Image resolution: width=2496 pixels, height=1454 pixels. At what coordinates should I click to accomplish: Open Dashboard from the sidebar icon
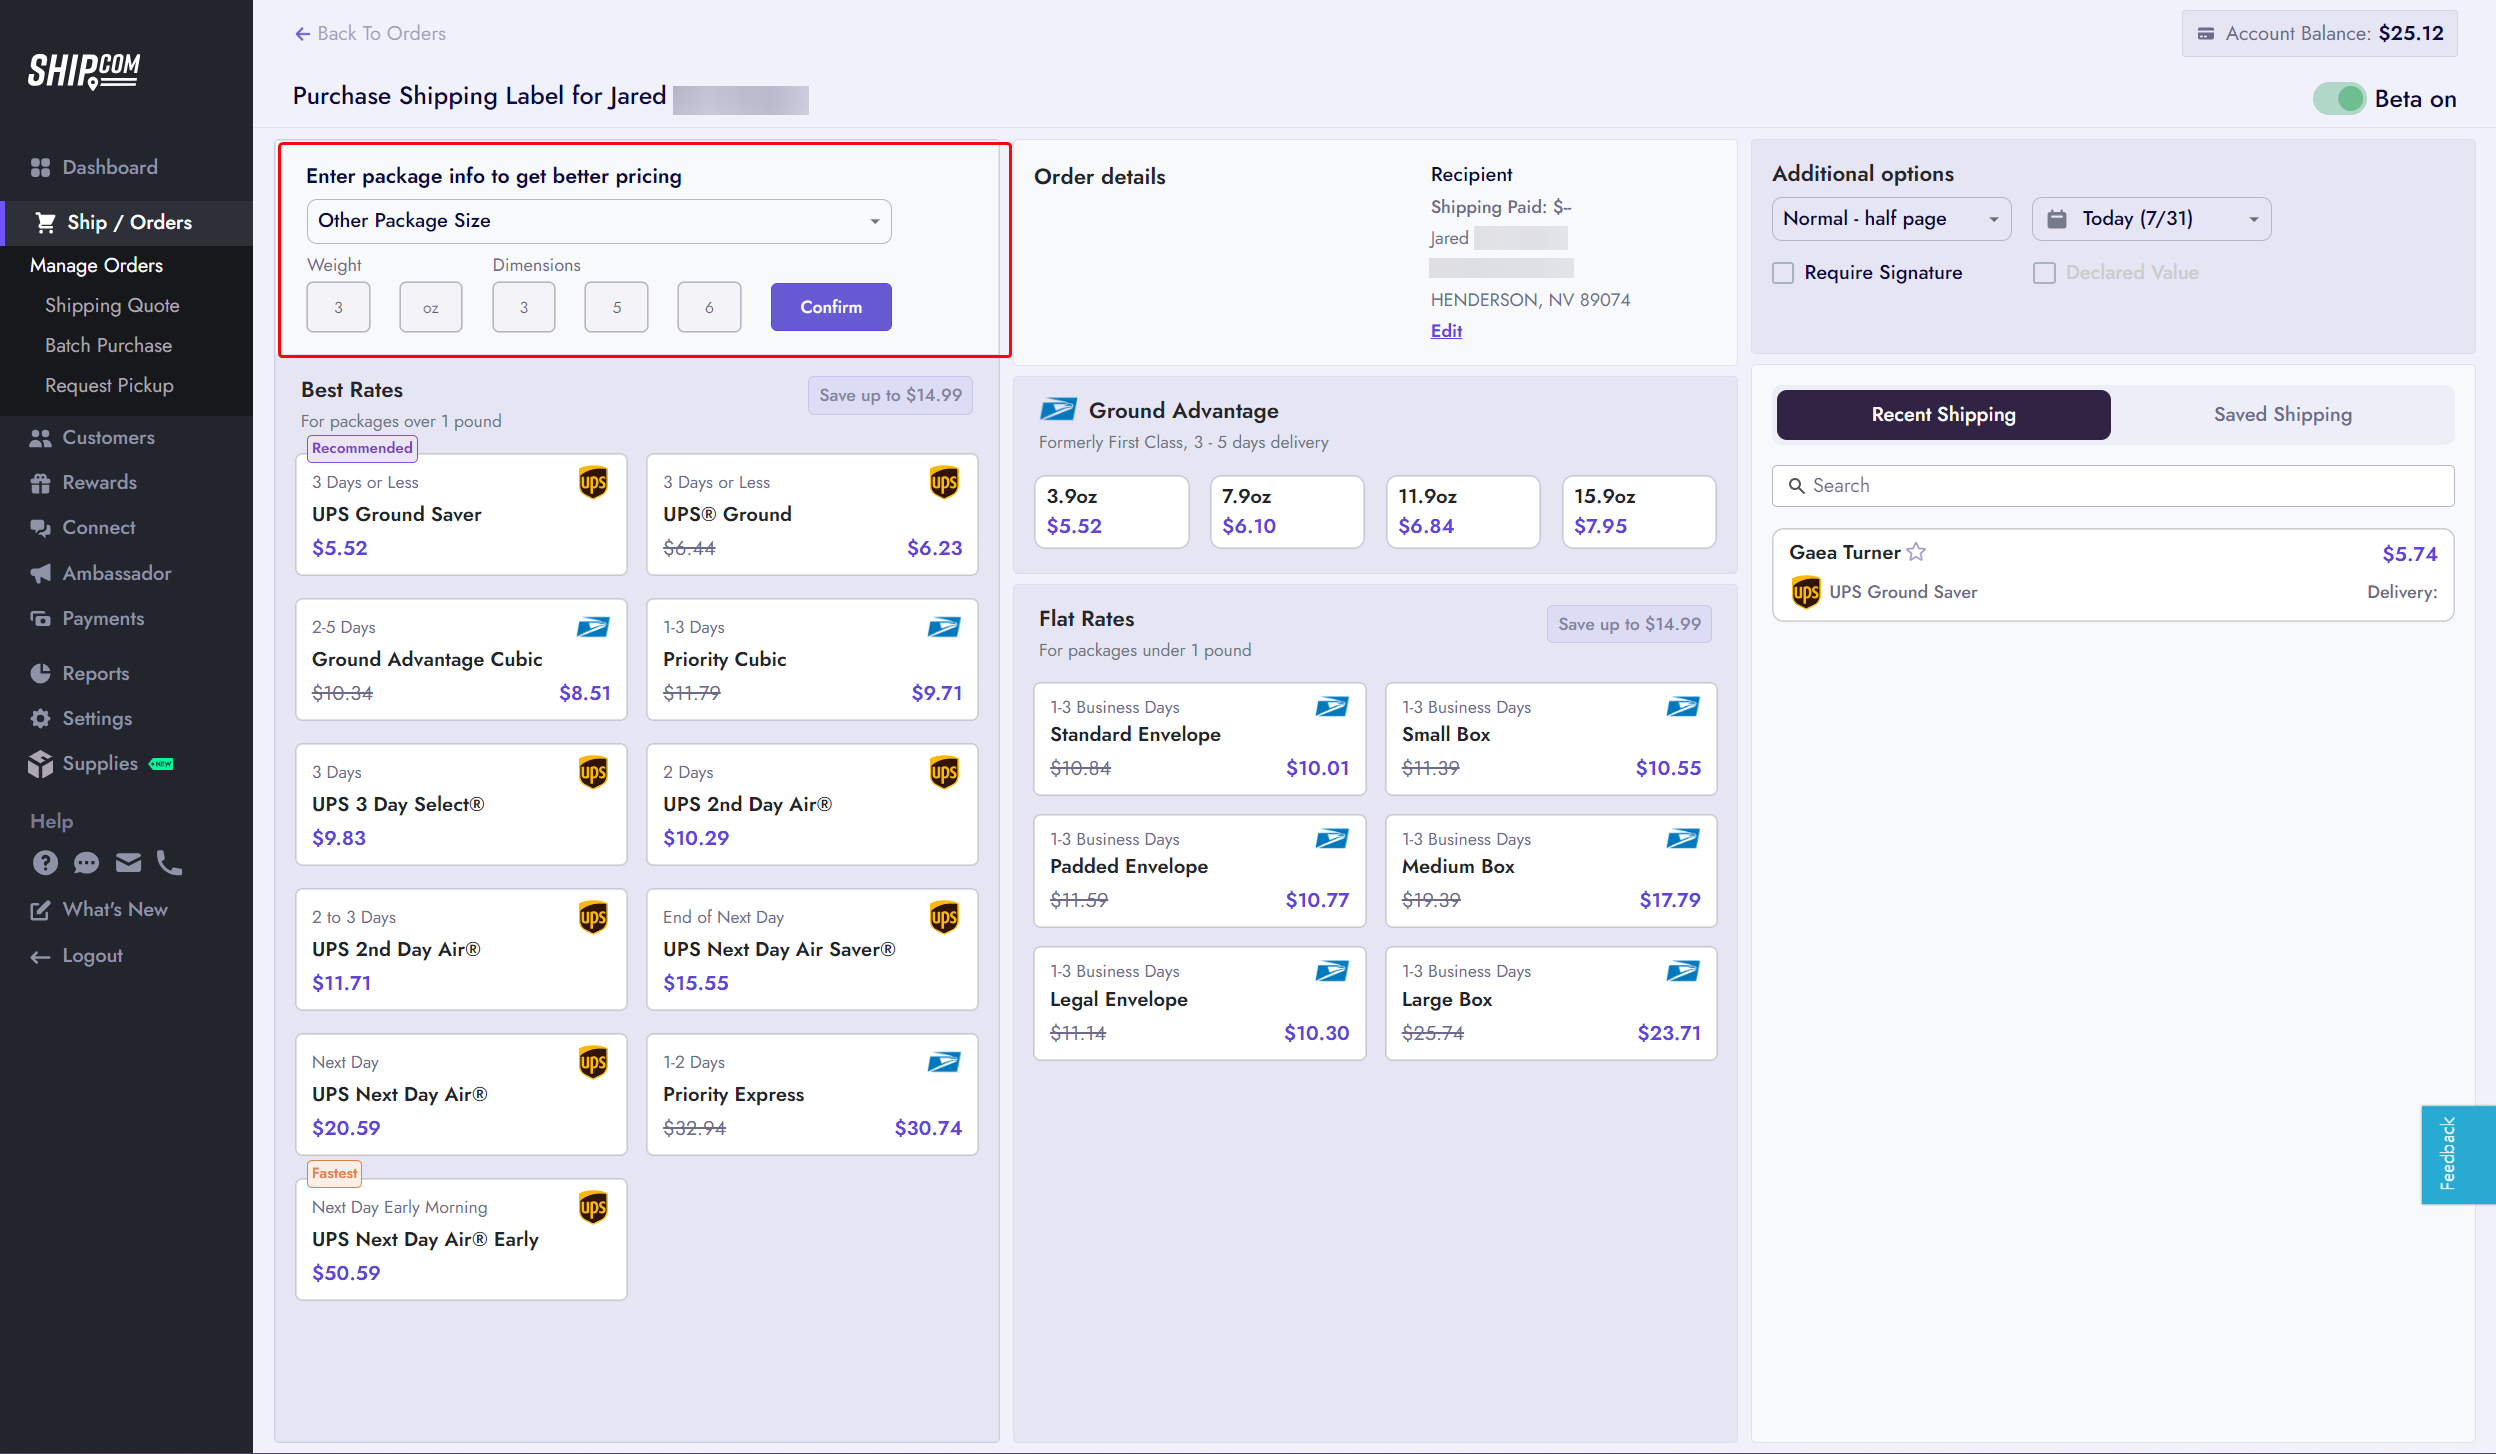[x=40, y=167]
